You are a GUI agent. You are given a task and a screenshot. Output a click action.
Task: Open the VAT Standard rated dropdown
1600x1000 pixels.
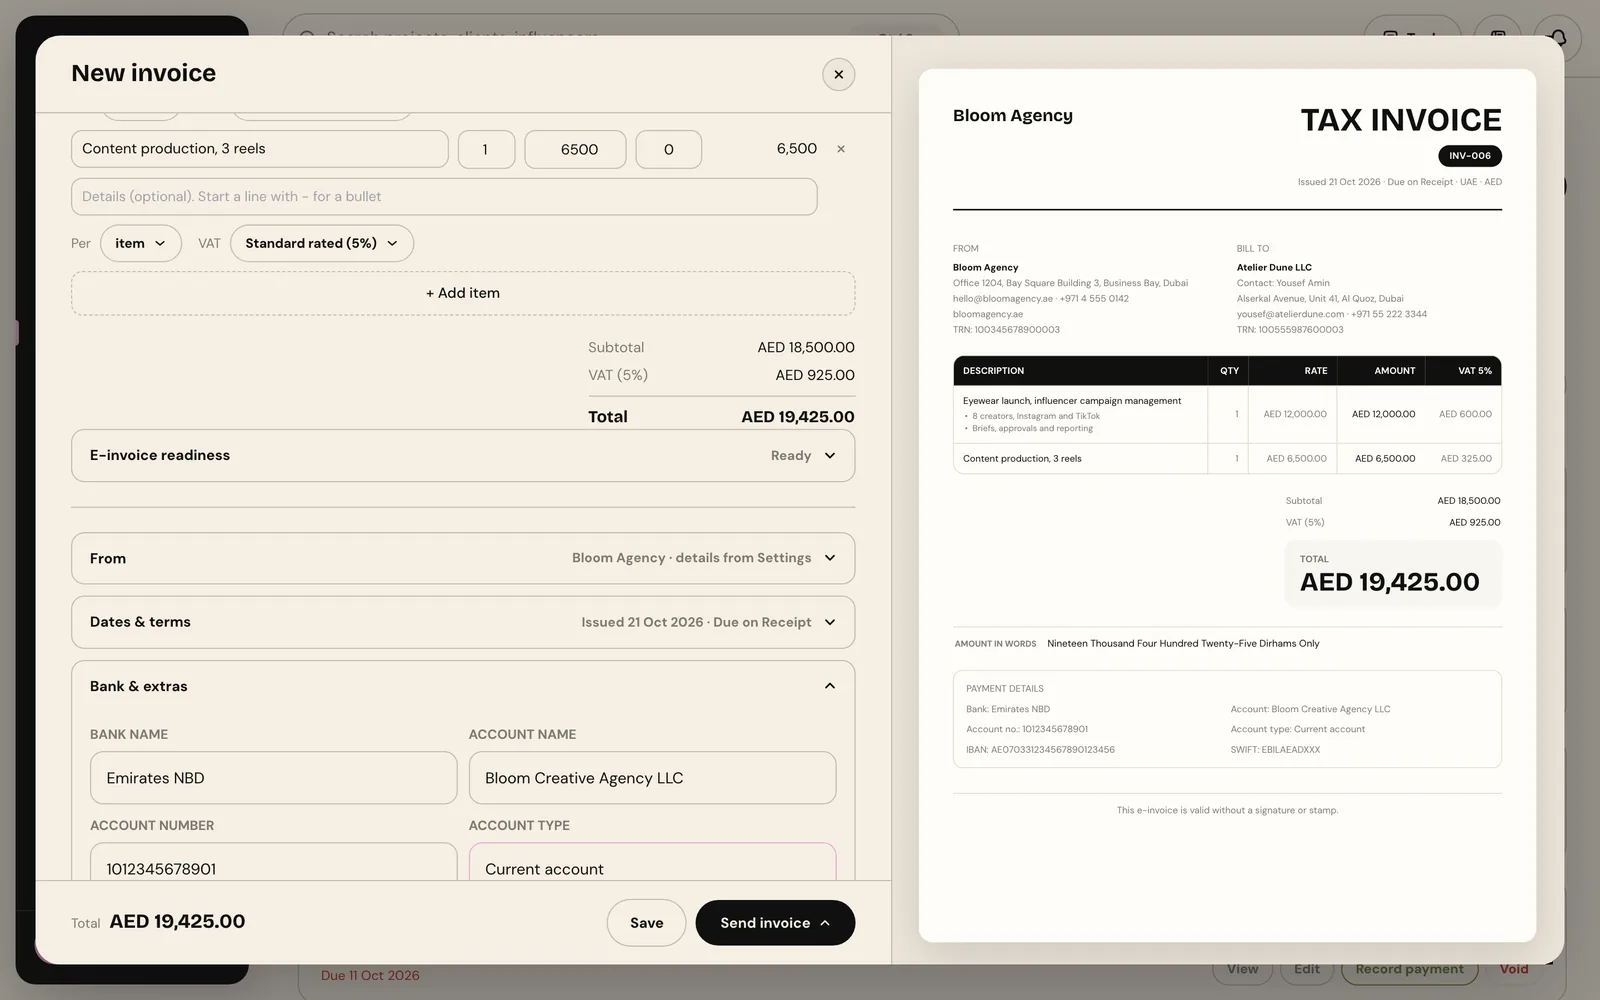322,243
